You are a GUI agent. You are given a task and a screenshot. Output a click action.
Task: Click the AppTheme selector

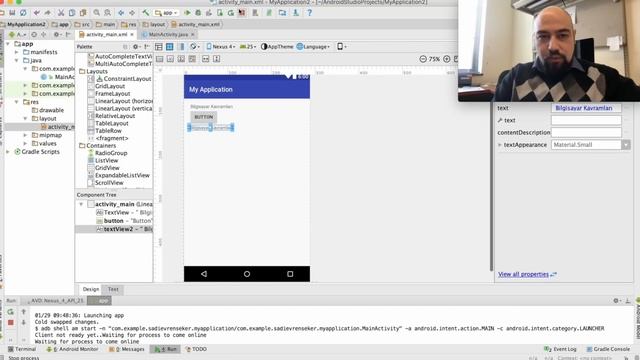(x=277, y=47)
